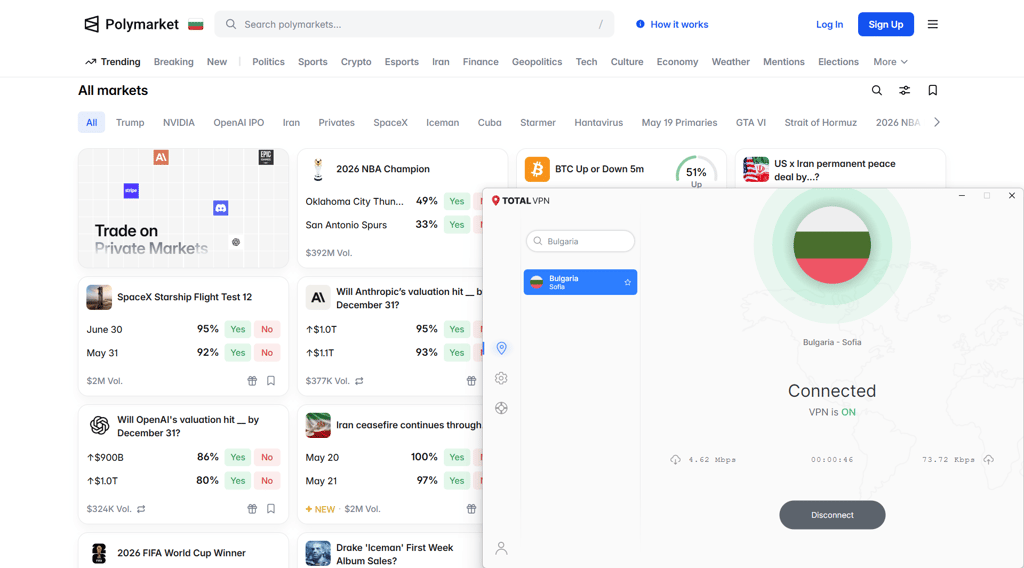Select the All topic chip

point(91,122)
